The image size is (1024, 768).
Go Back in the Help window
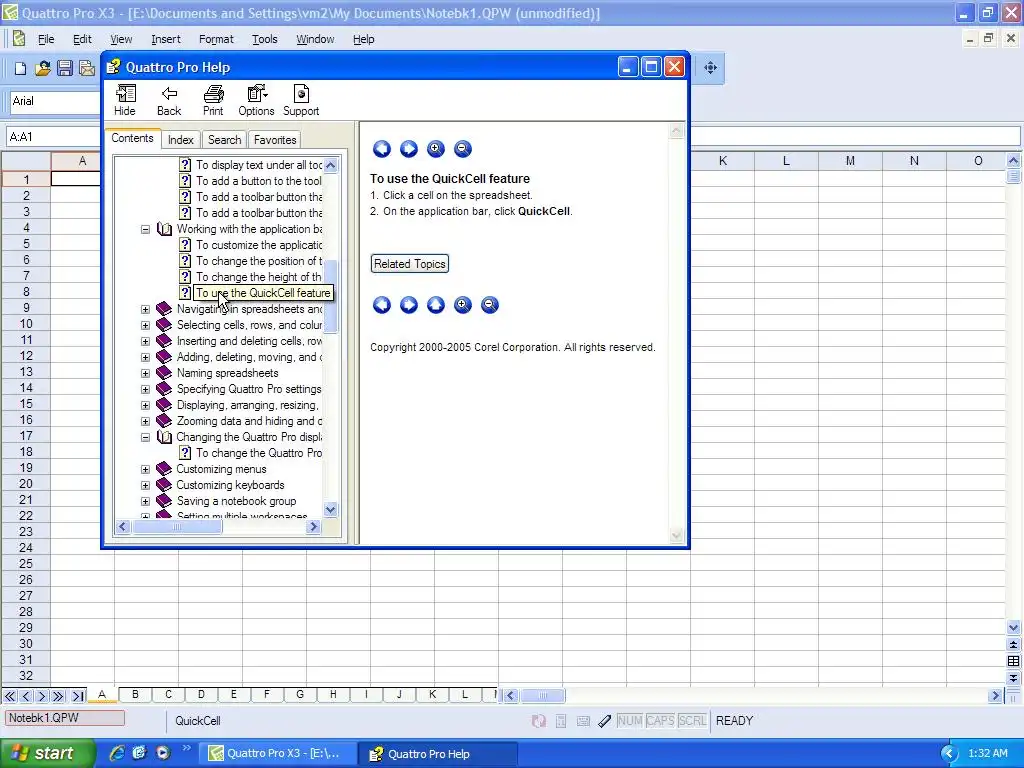point(169,101)
